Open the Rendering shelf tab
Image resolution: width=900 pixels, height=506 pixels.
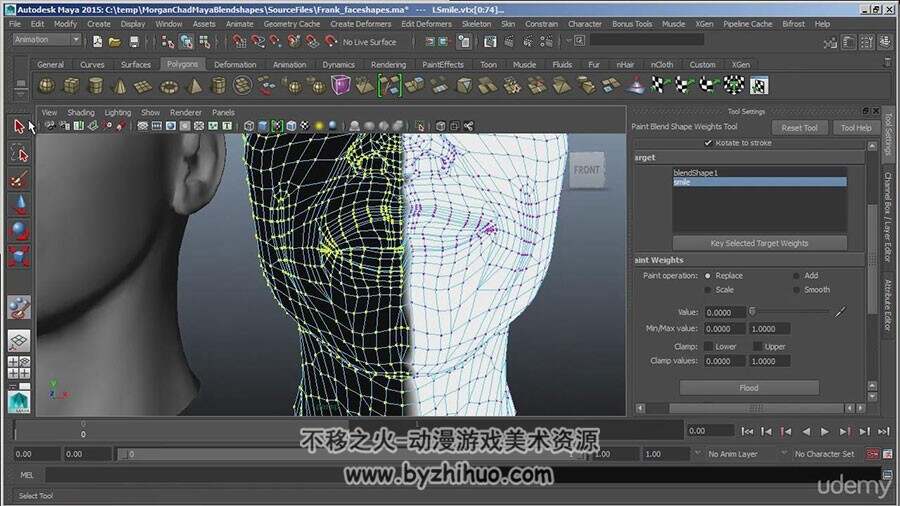[x=388, y=65]
